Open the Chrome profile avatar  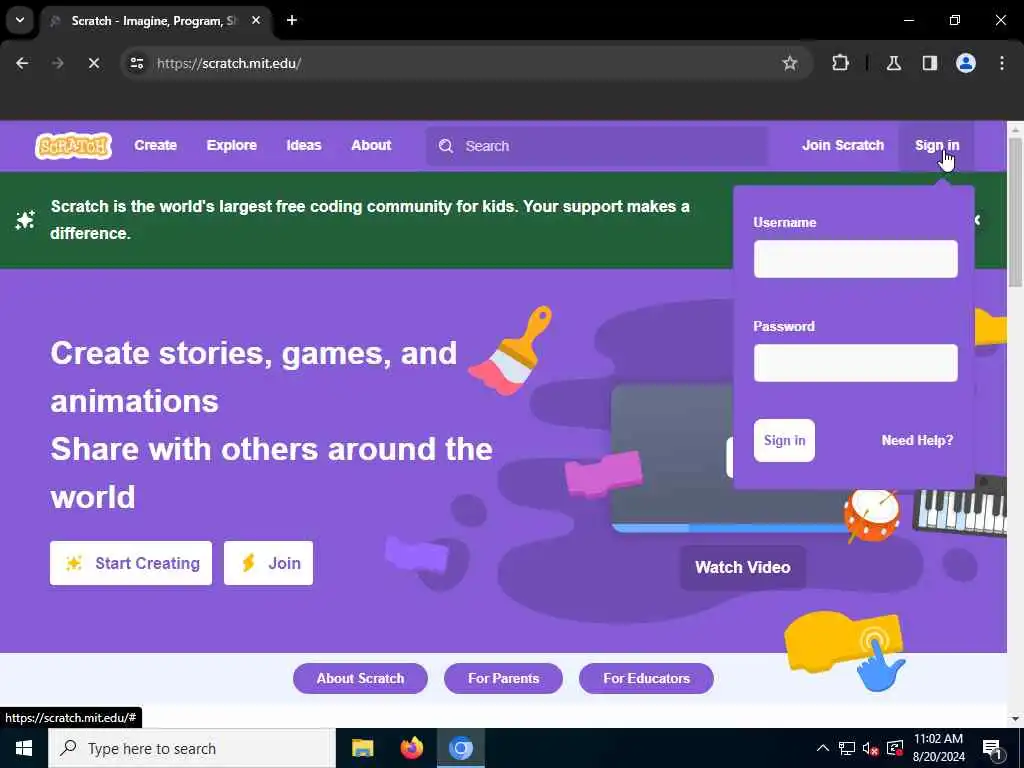pyautogui.click(x=965, y=63)
